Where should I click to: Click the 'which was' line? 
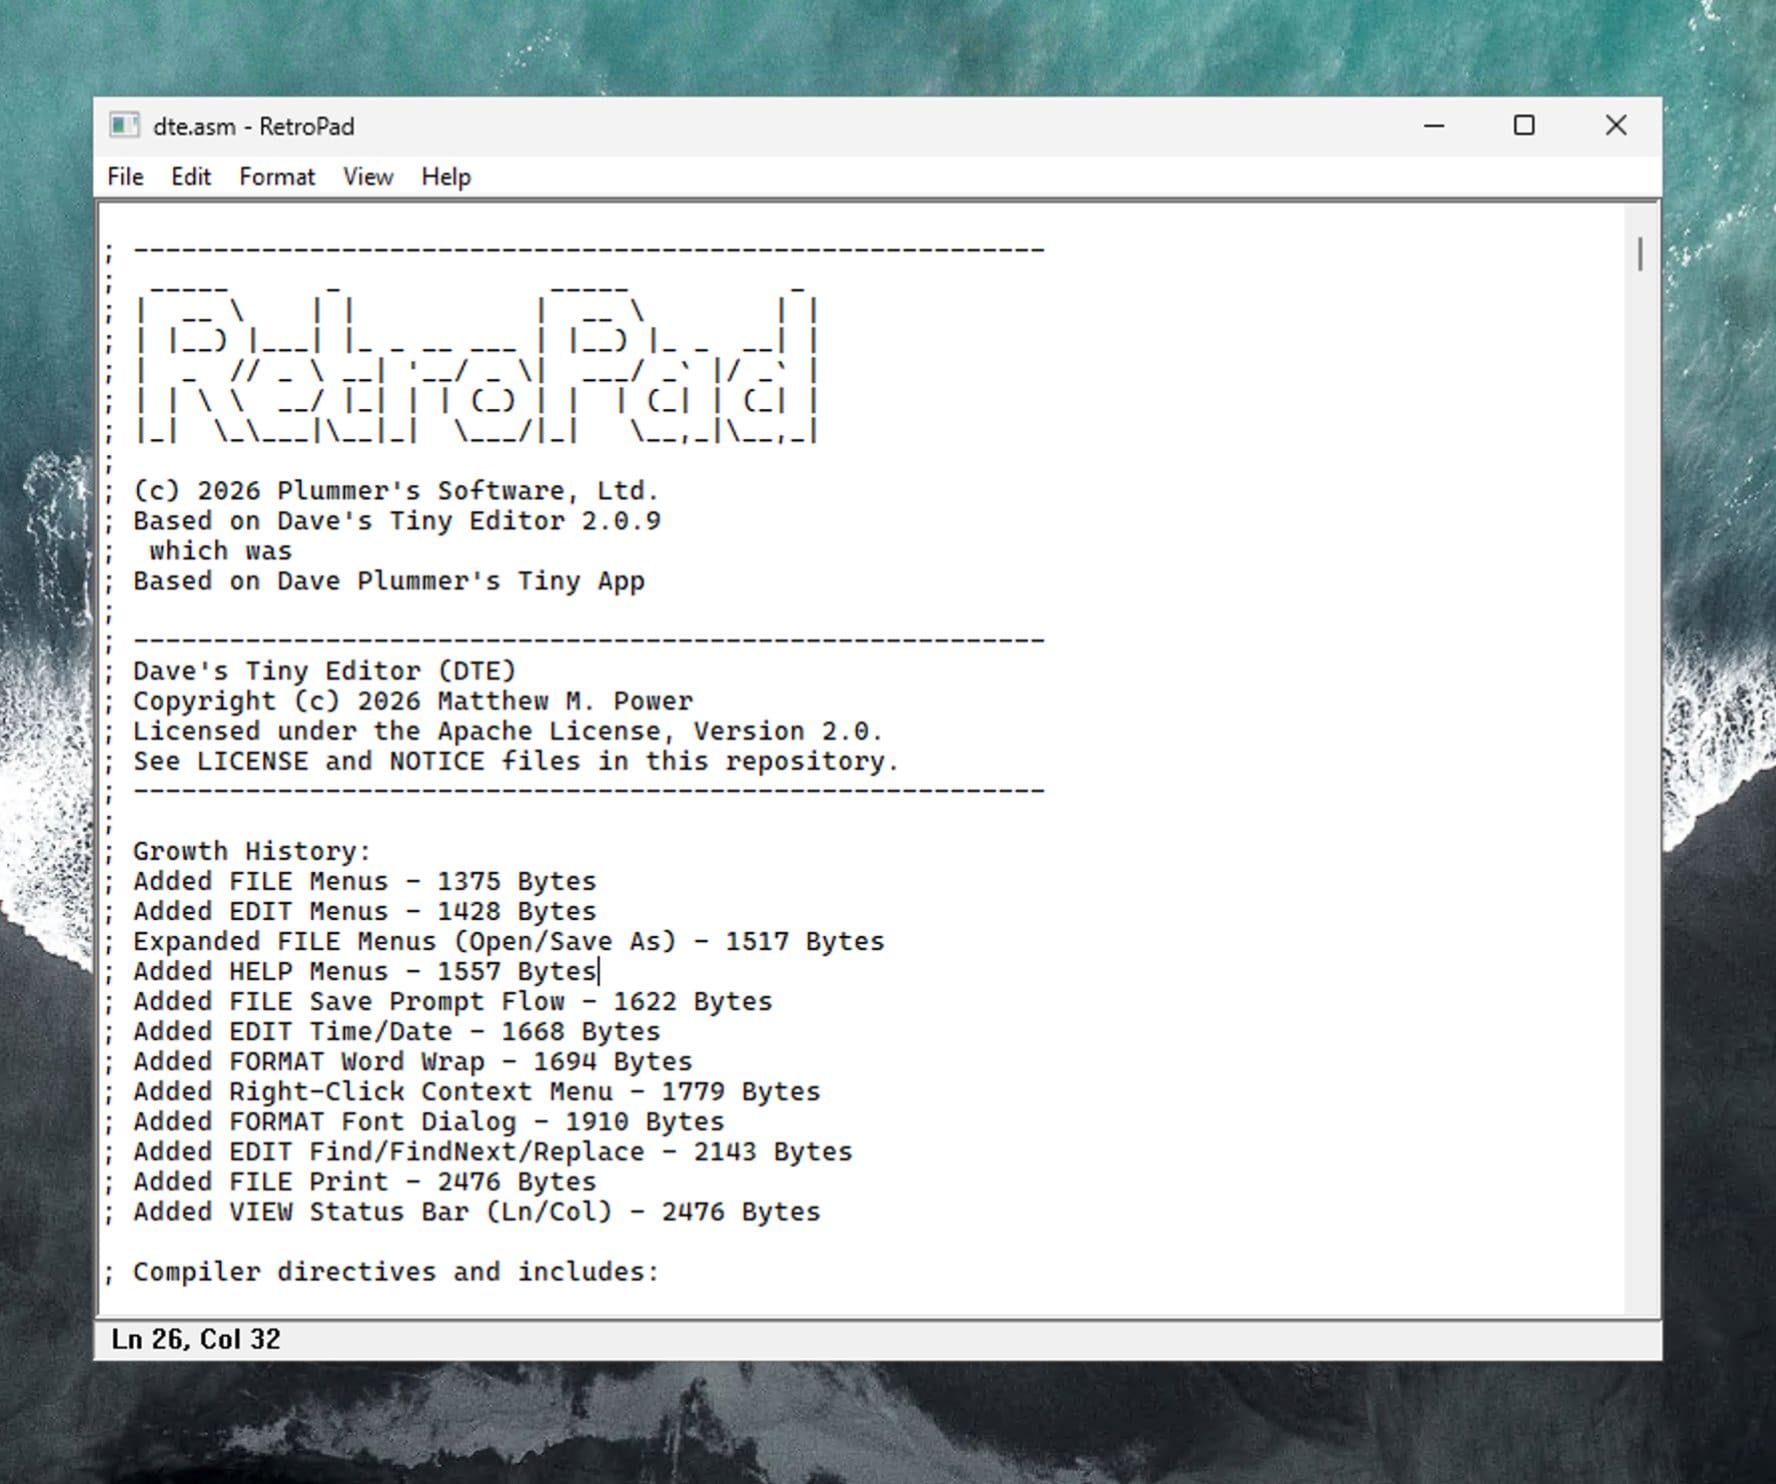[220, 551]
